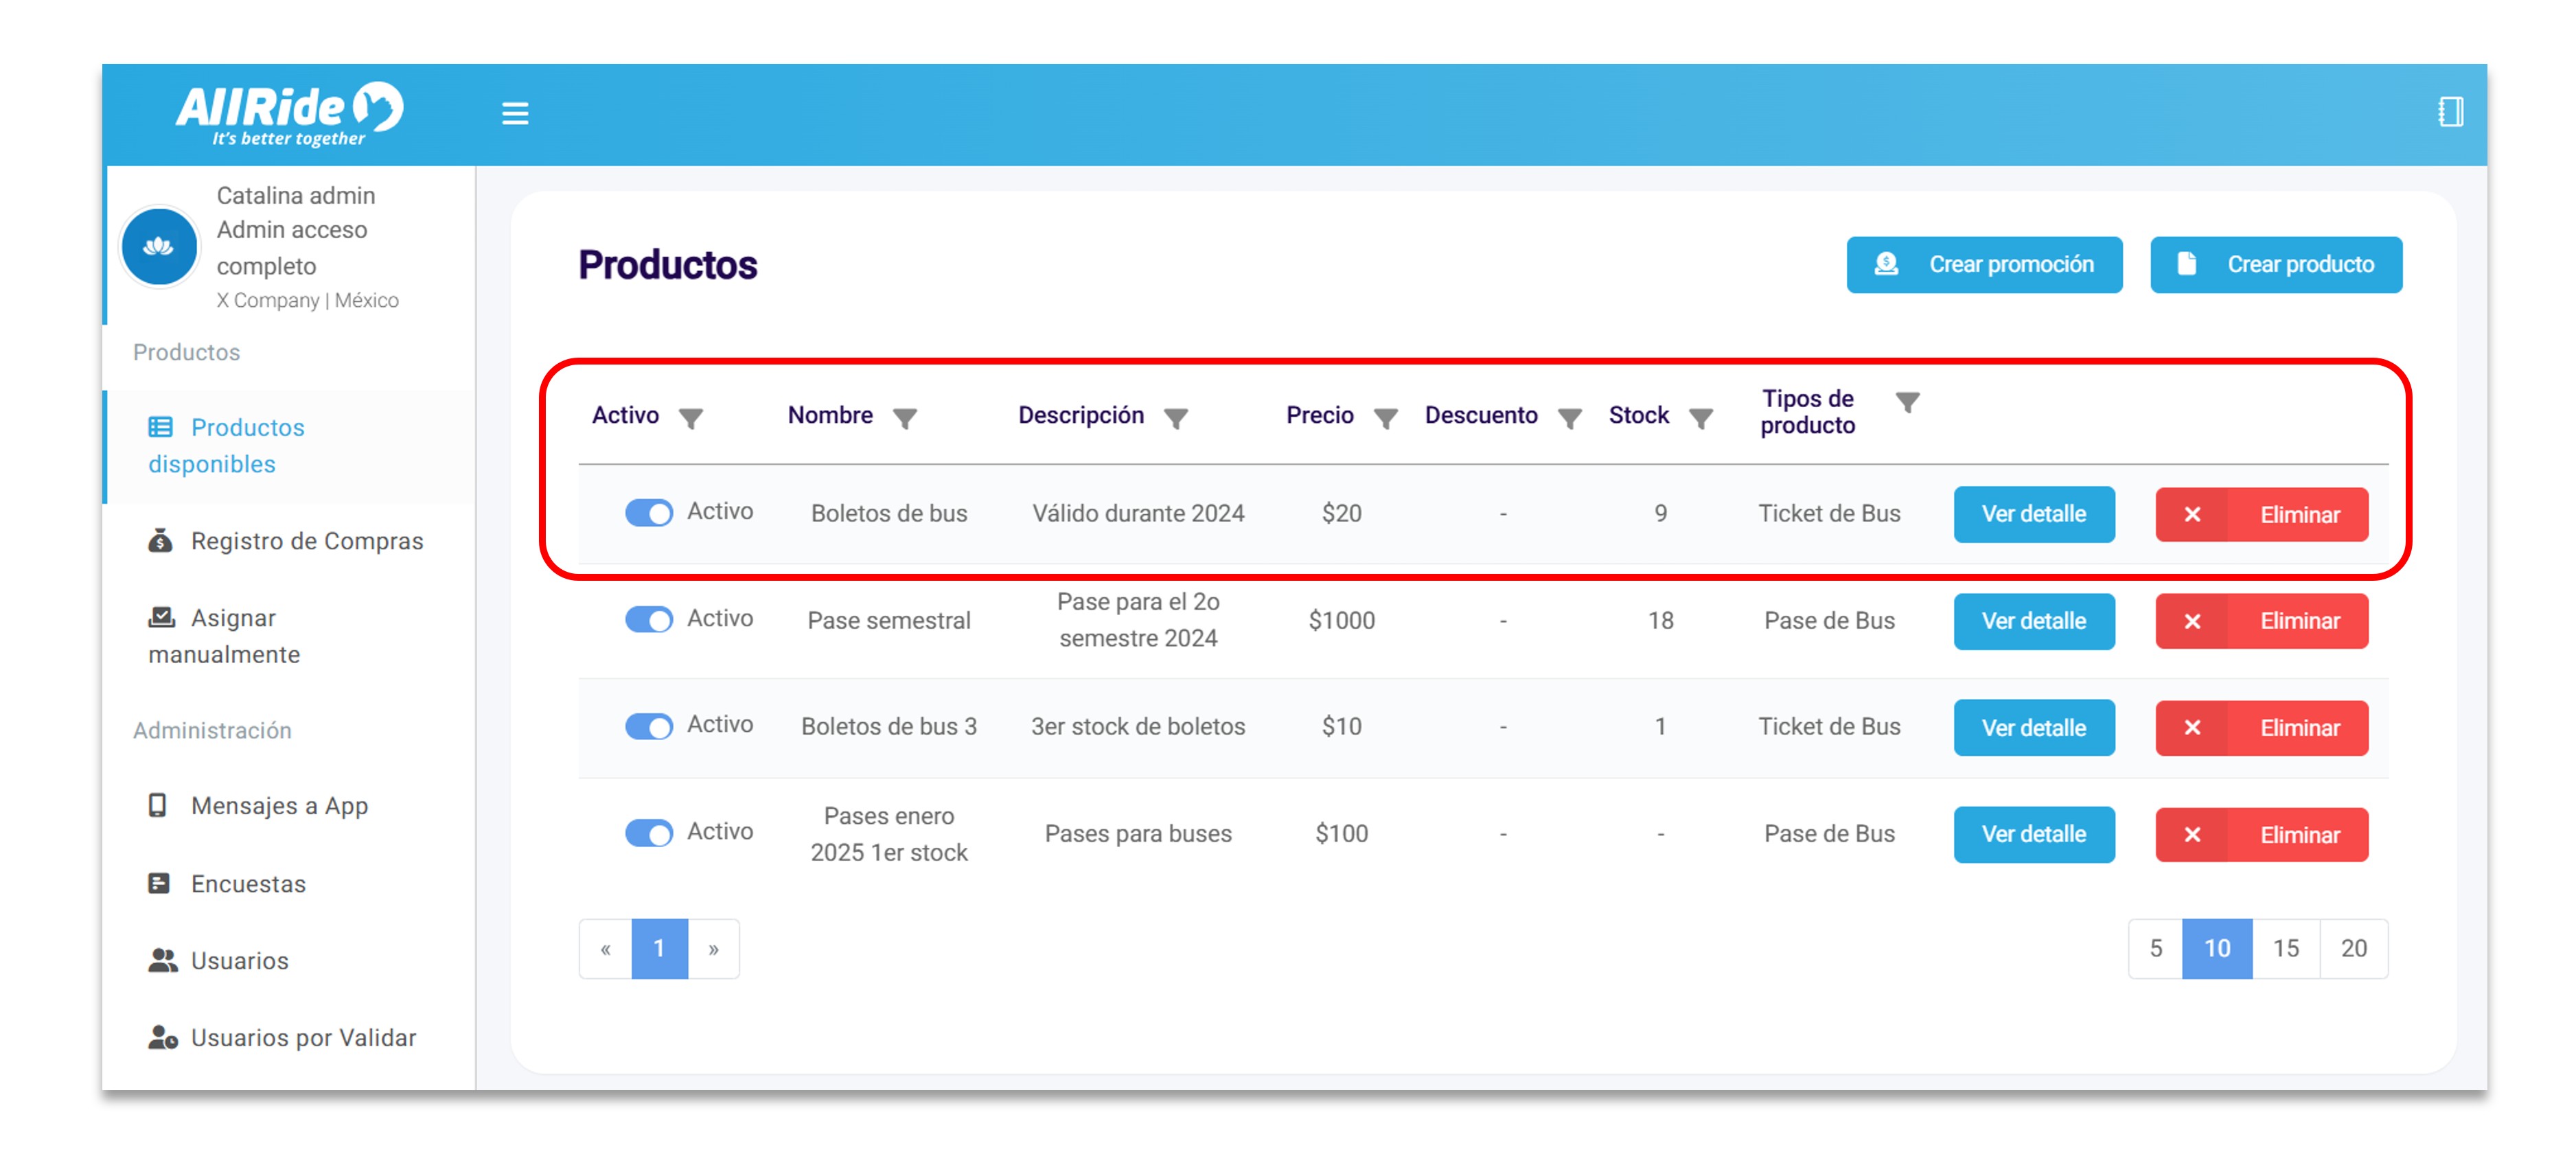Click the Registro de Compras money bag icon

pos(160,541)
